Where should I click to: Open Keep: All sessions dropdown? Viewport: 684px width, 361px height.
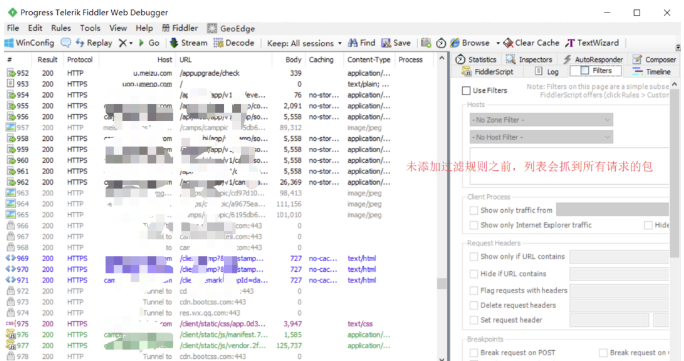pyautogui.click(x=304, y=43)
